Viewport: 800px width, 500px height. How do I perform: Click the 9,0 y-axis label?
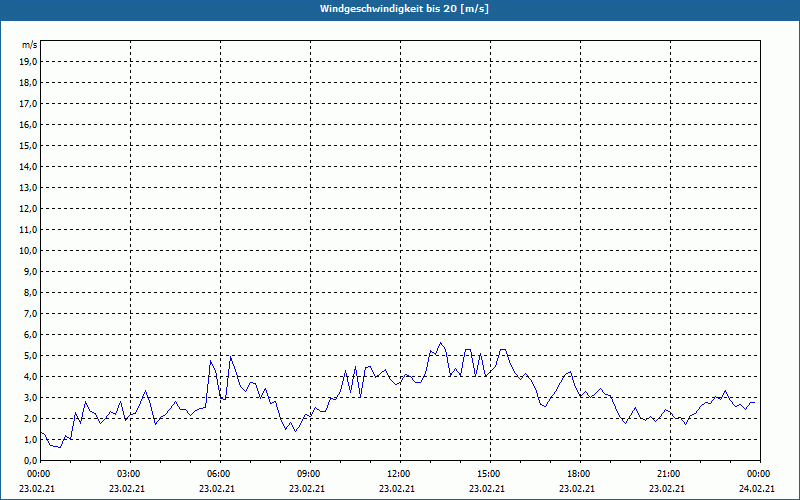point(31,271)
